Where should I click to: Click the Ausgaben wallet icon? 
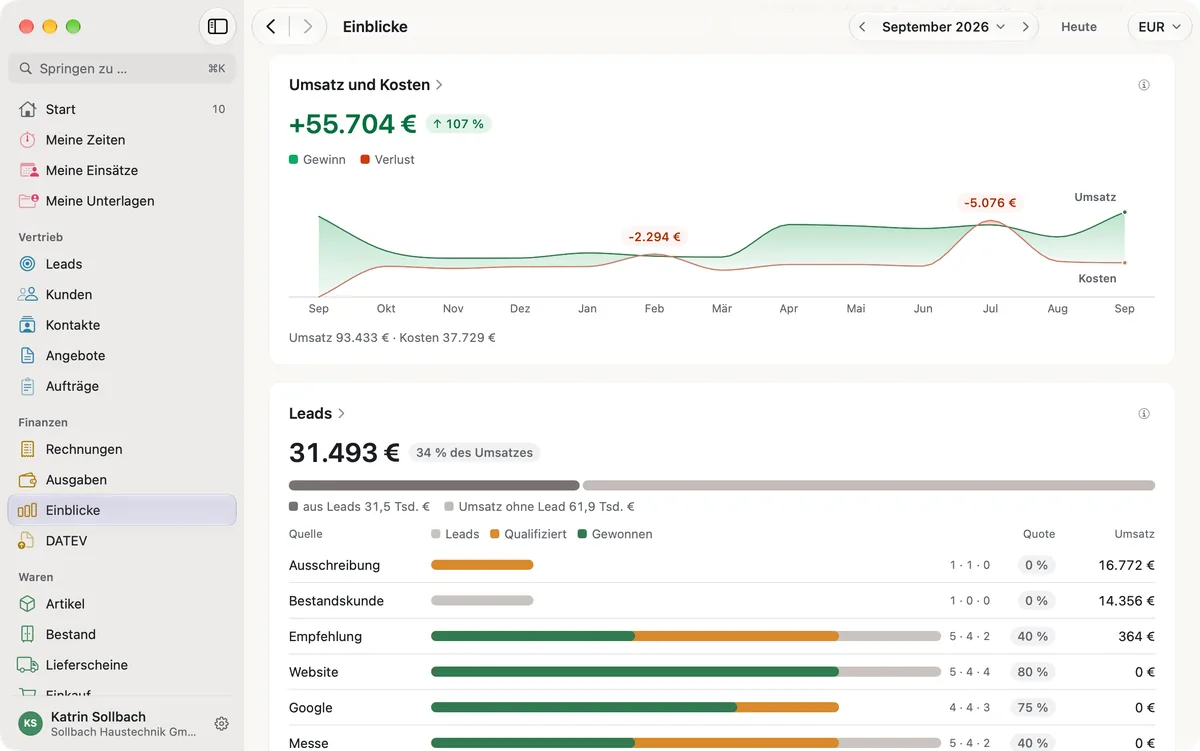click(28, 480)
